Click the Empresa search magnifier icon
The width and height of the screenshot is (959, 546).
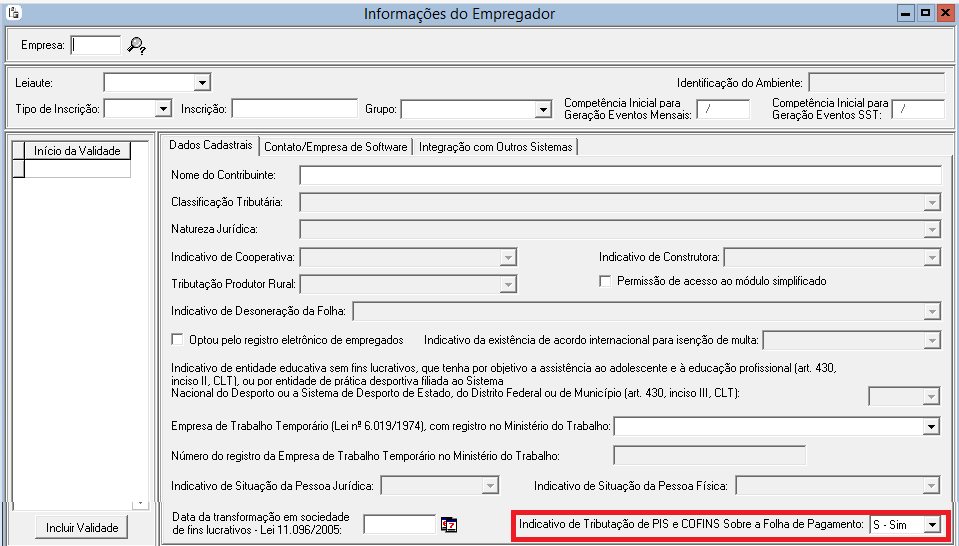pyautogui.click(x=137, y=45)
